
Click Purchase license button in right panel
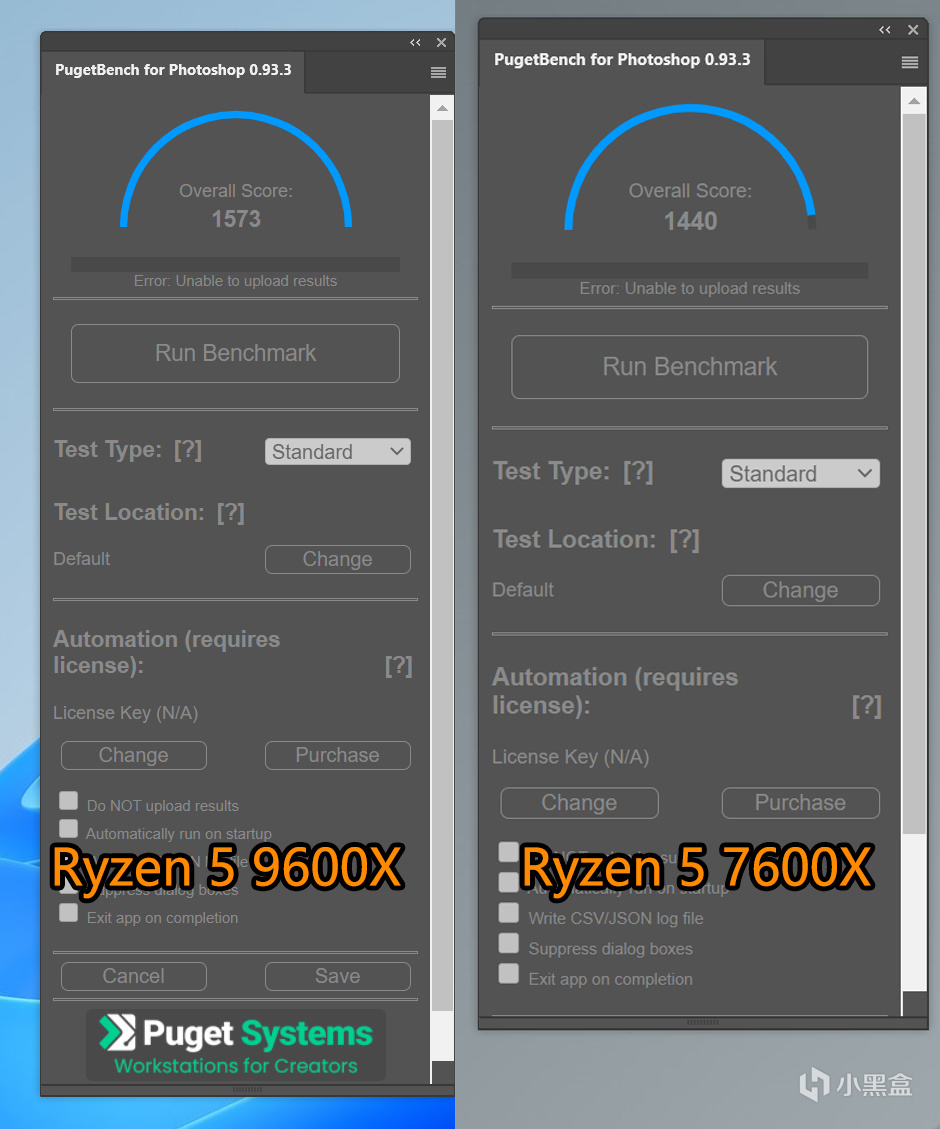click(x=800, y=803)
